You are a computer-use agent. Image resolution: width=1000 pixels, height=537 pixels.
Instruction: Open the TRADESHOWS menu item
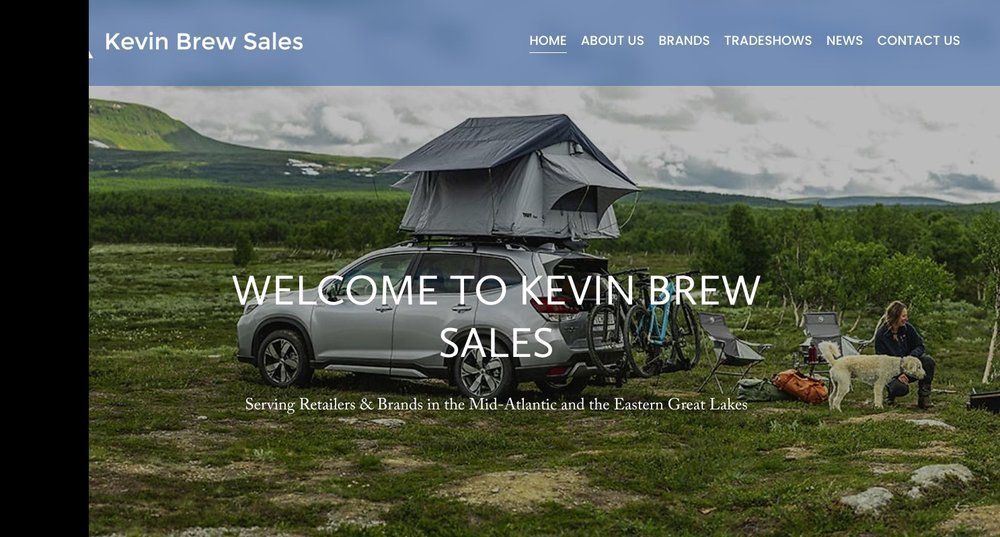click(768, 40)
